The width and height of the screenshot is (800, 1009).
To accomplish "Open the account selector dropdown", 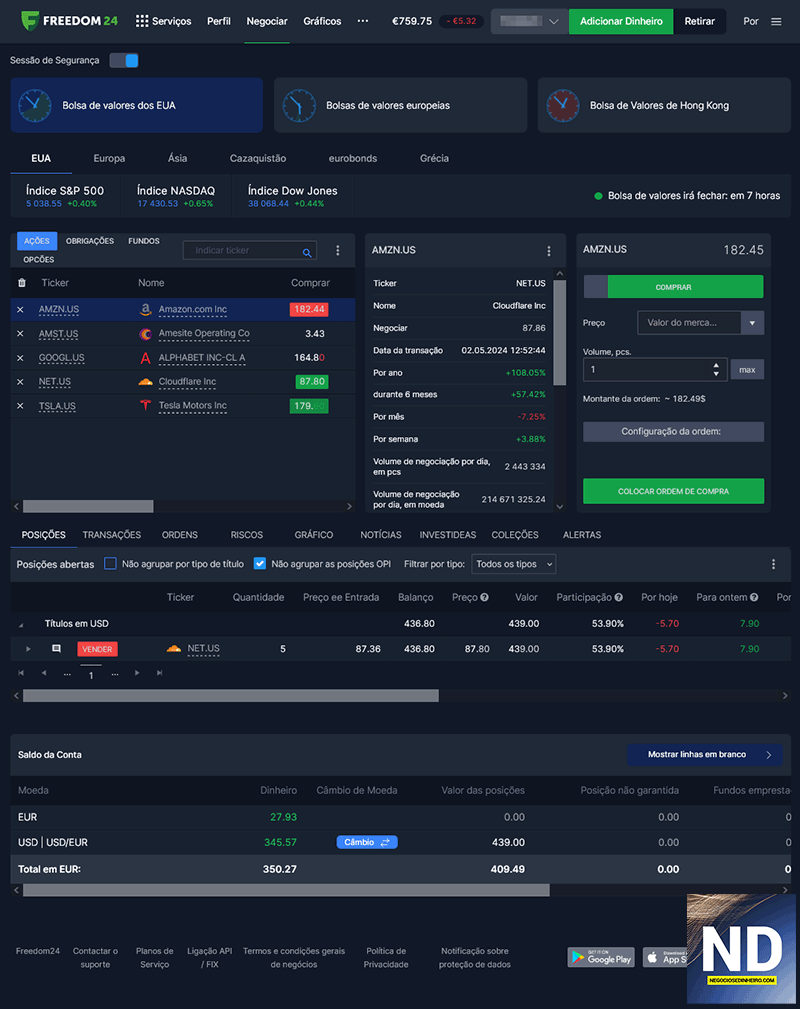I will pyautogui.click(x=529, y=21).
